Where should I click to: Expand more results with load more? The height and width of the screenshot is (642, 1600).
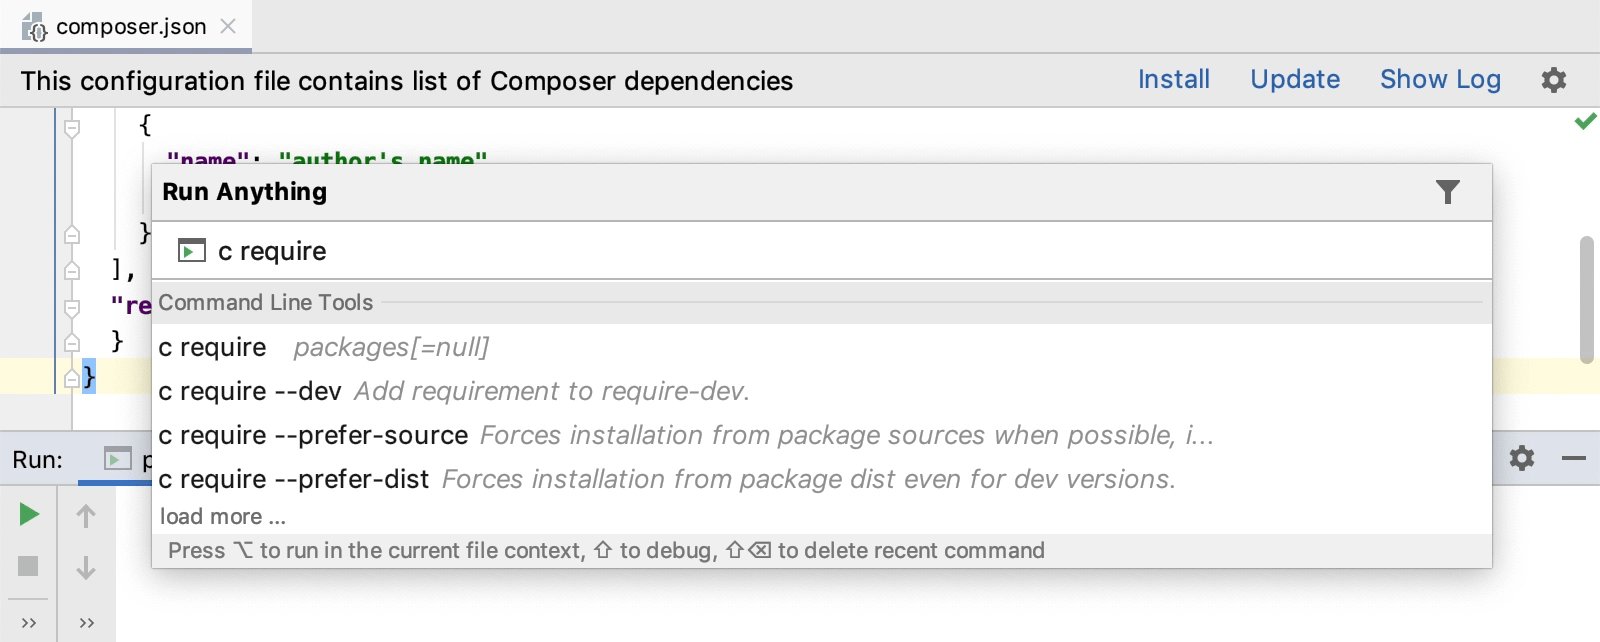222,516
